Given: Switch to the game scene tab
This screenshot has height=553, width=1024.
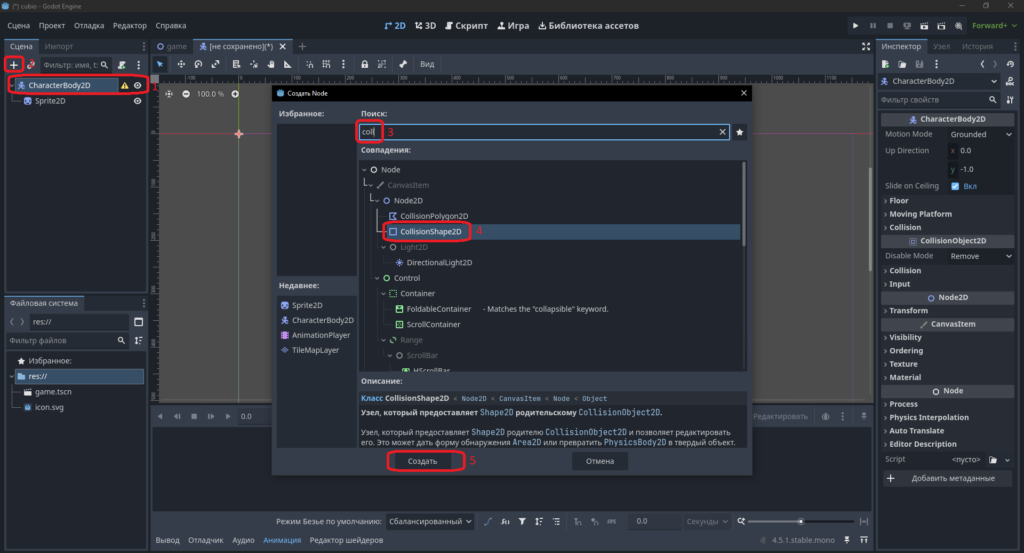Looking at the screenshot, I should pos(172,46).
